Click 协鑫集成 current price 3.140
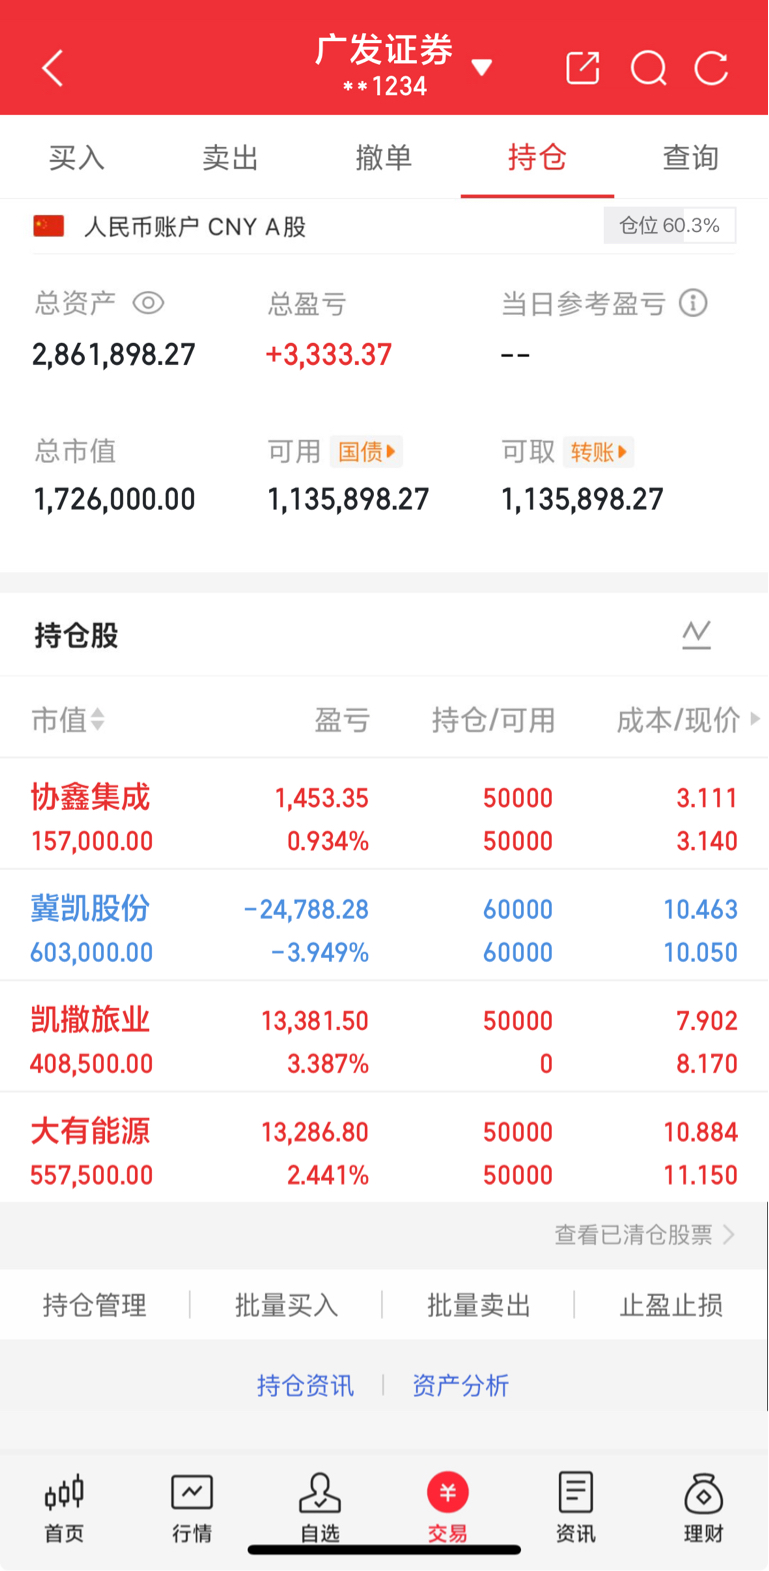 pyautogui.click(x=707, y=840)
